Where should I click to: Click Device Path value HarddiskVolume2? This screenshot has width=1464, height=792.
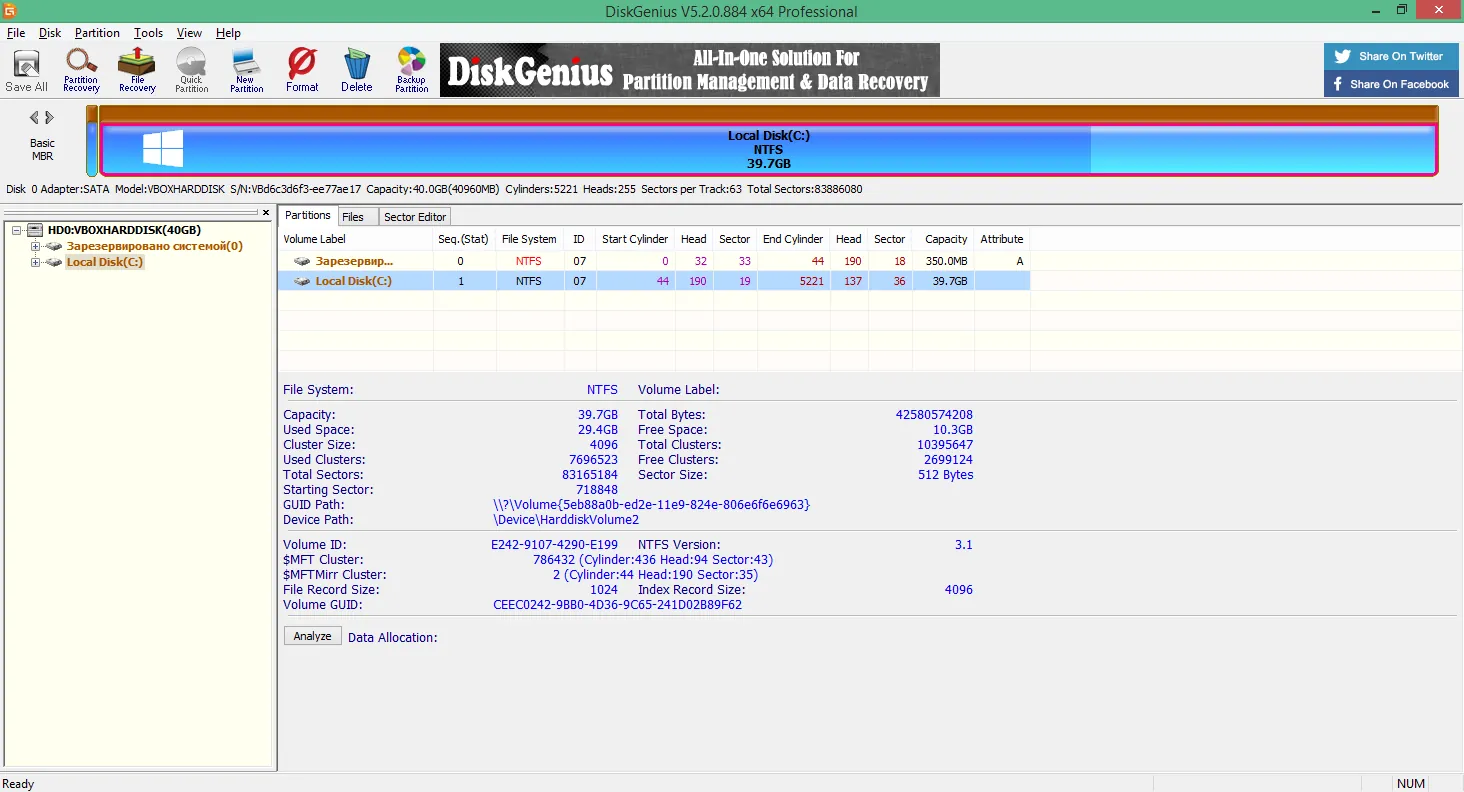[x=566, y=520]
